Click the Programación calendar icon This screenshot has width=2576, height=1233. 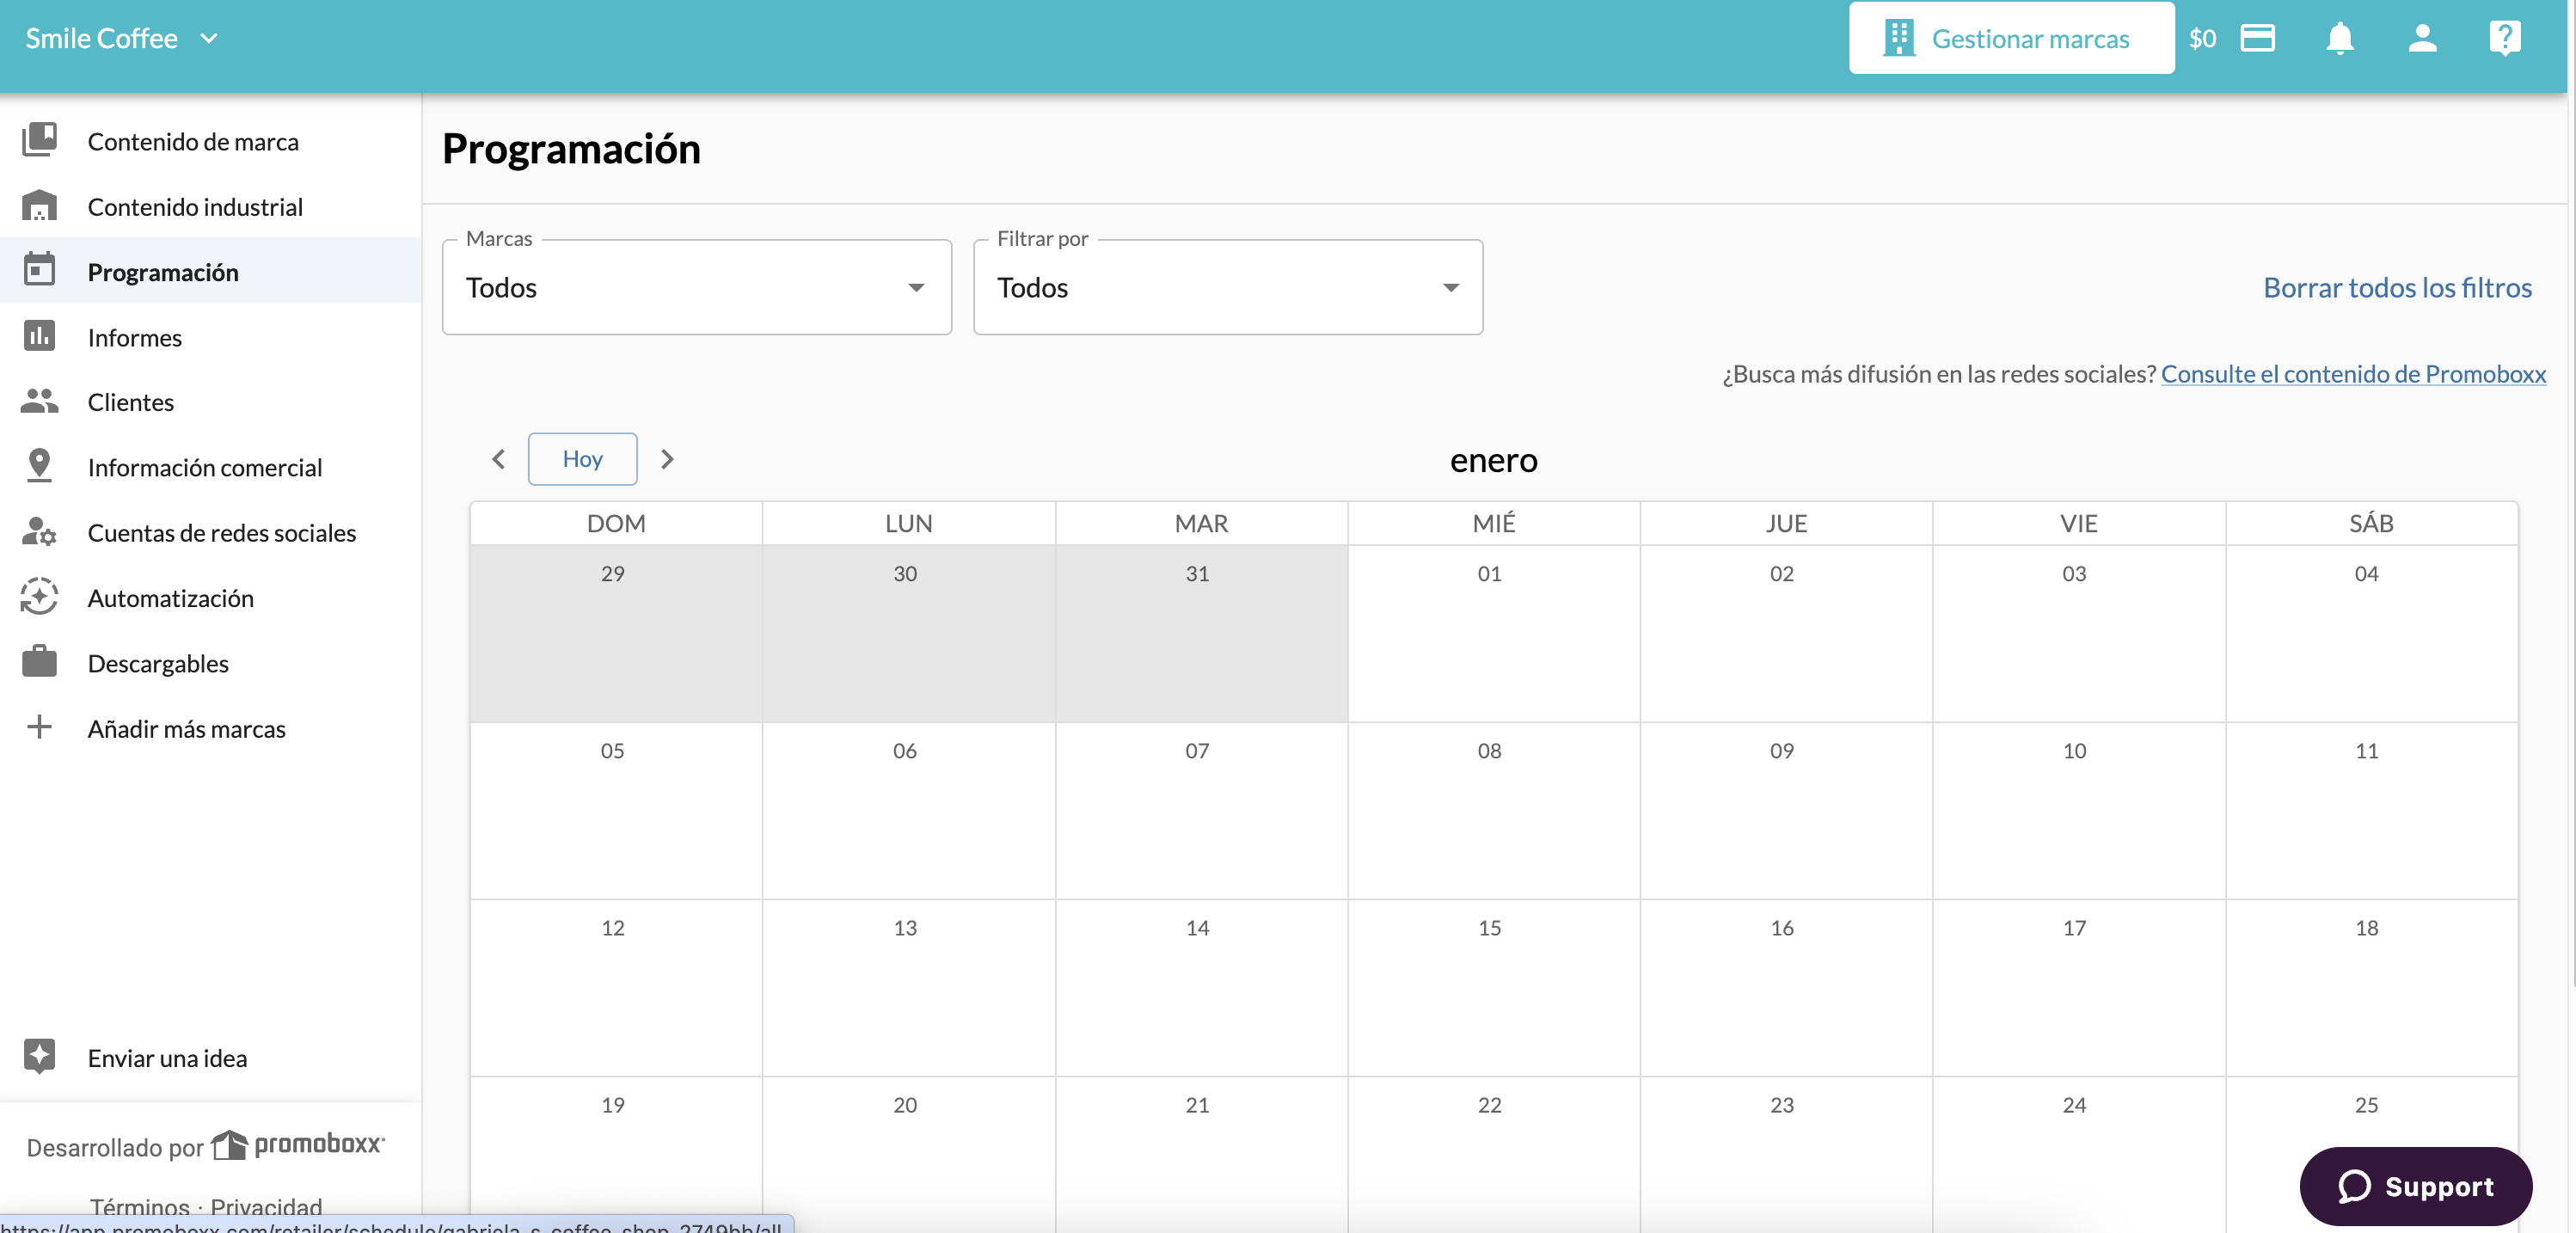(x=39, y=270)
